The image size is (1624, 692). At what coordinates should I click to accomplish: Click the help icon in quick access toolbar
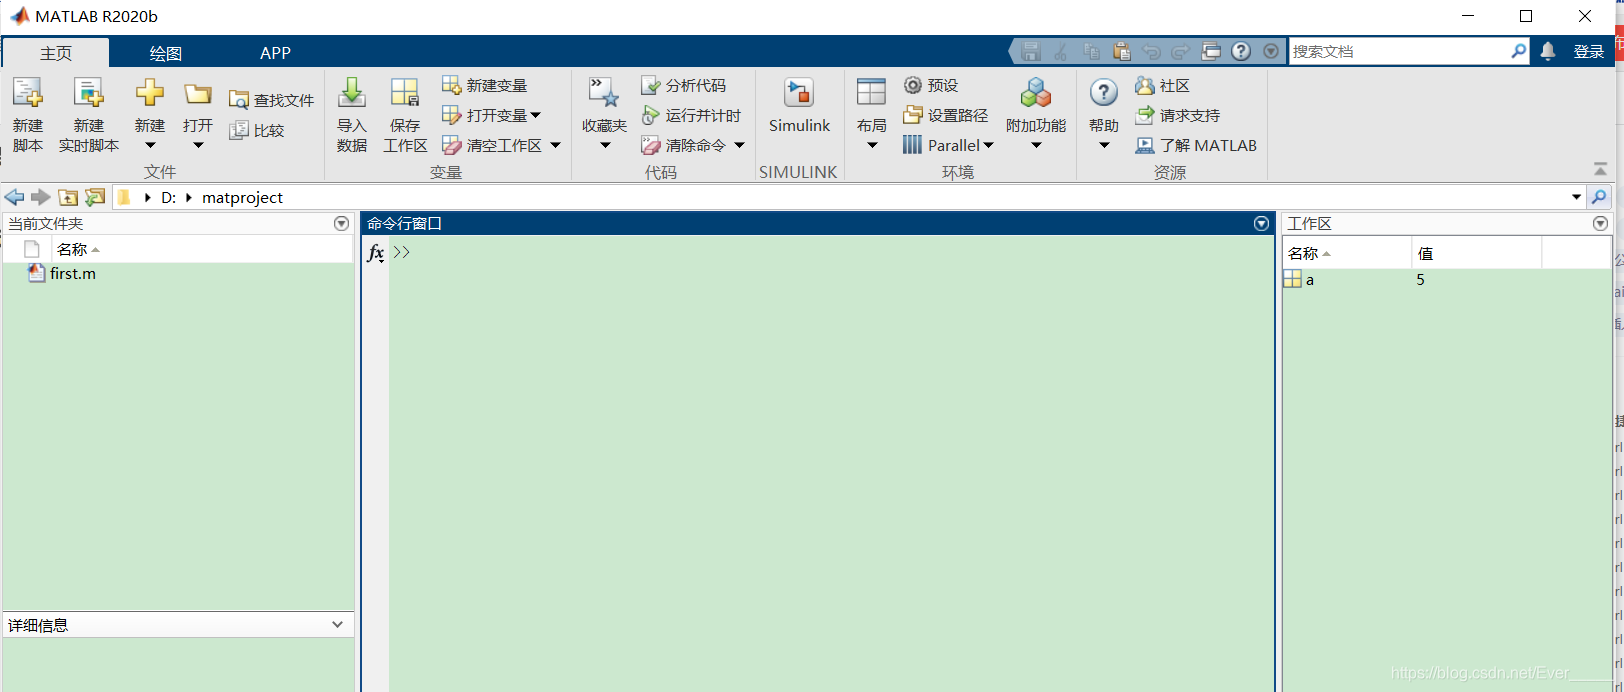click(x=1241, y=51)
